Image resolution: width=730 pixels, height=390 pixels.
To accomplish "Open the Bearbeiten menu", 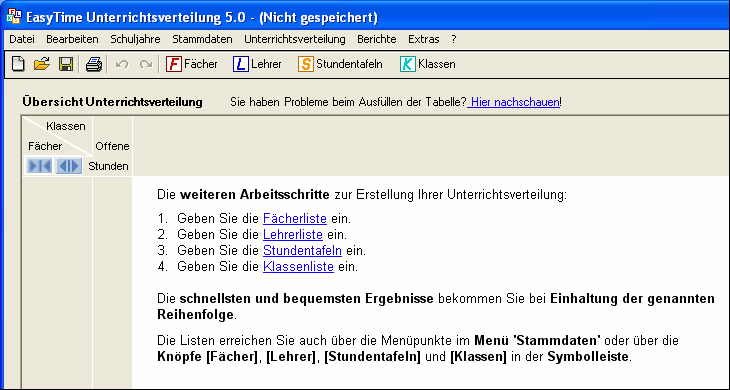I will 72,40.
